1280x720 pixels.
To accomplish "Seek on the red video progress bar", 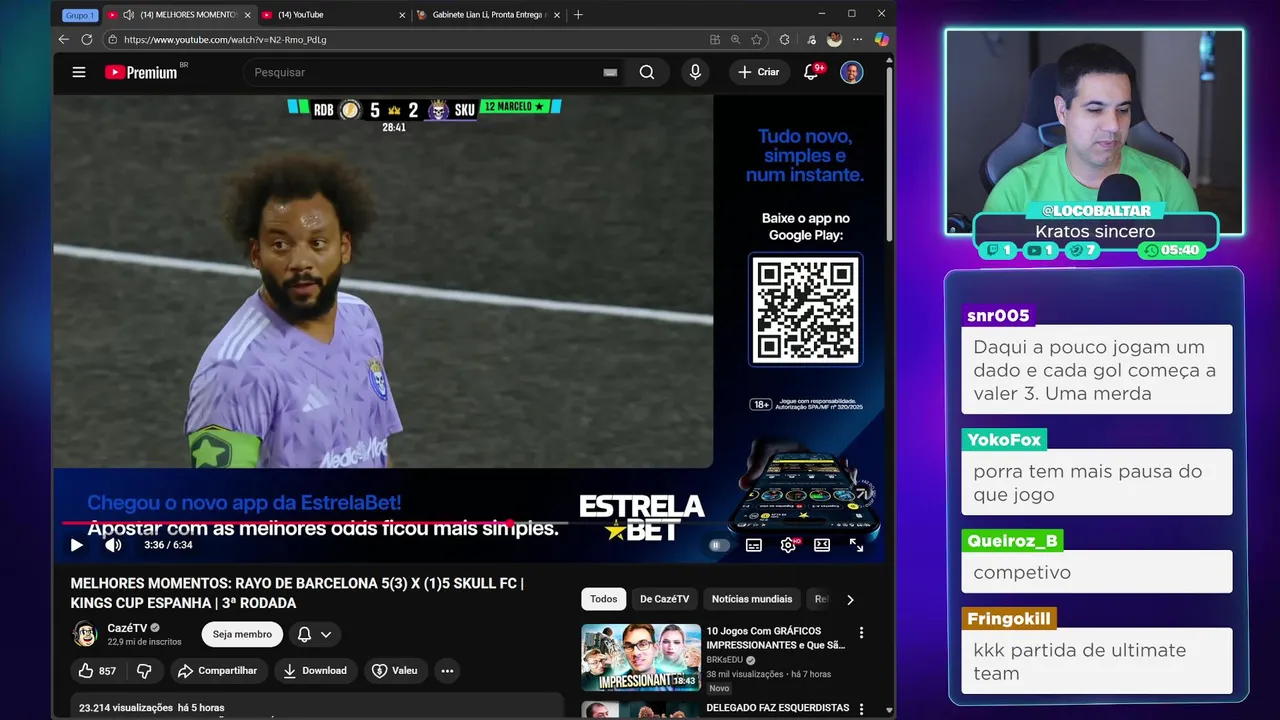I will (315, 522).
